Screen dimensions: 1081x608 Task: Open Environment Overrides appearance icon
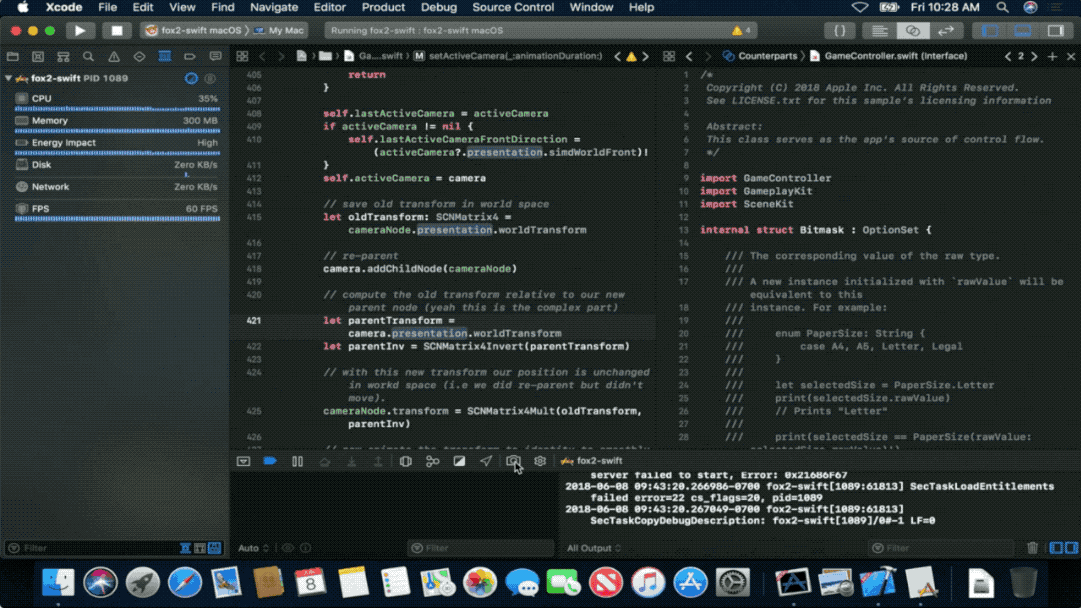click(459, 461)
